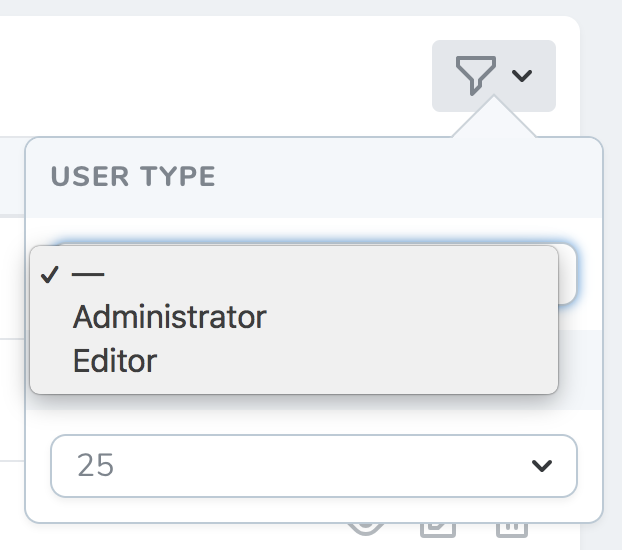This screenshot has width=622, height=550.
Task: Click the pointer arrow atop filter popup
Action: [493, 119]
